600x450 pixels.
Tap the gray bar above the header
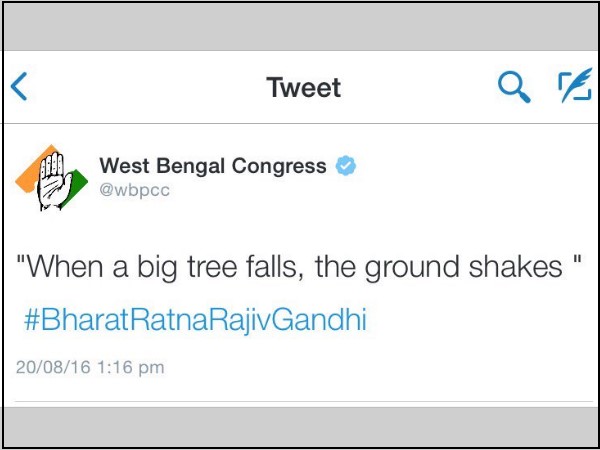(300, 27)
